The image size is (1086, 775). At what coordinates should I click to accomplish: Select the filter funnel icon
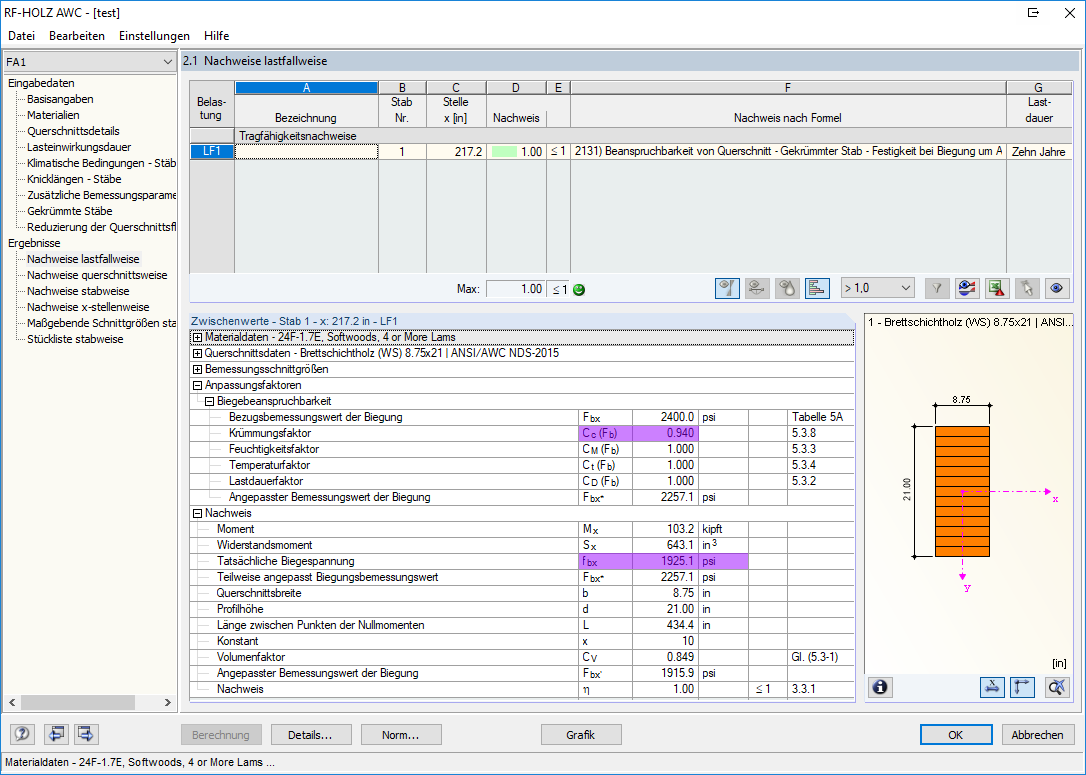tap(937, 288)
